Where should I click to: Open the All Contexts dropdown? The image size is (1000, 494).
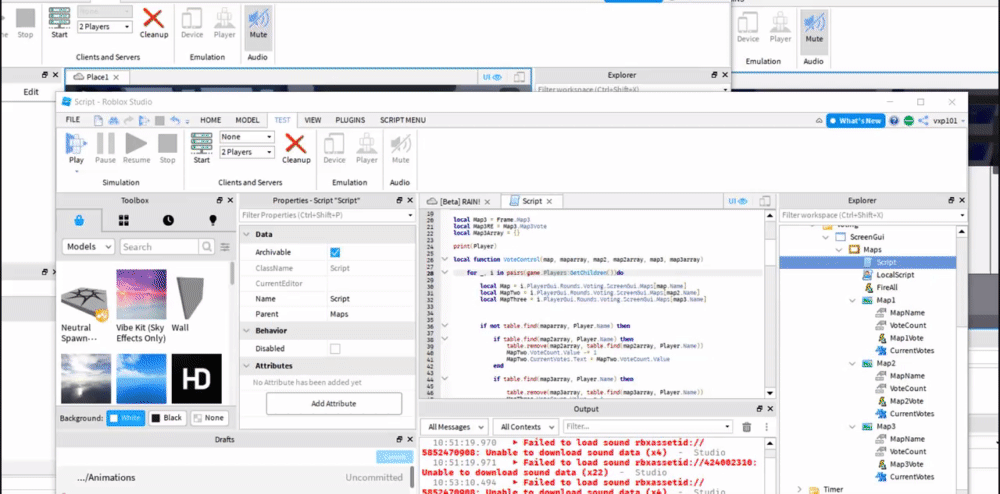(527, 426)
